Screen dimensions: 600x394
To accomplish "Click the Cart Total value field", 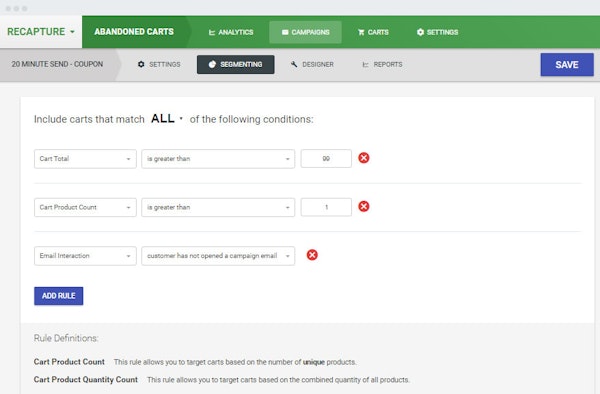I will pyautogui.click(x=326, y=158).
